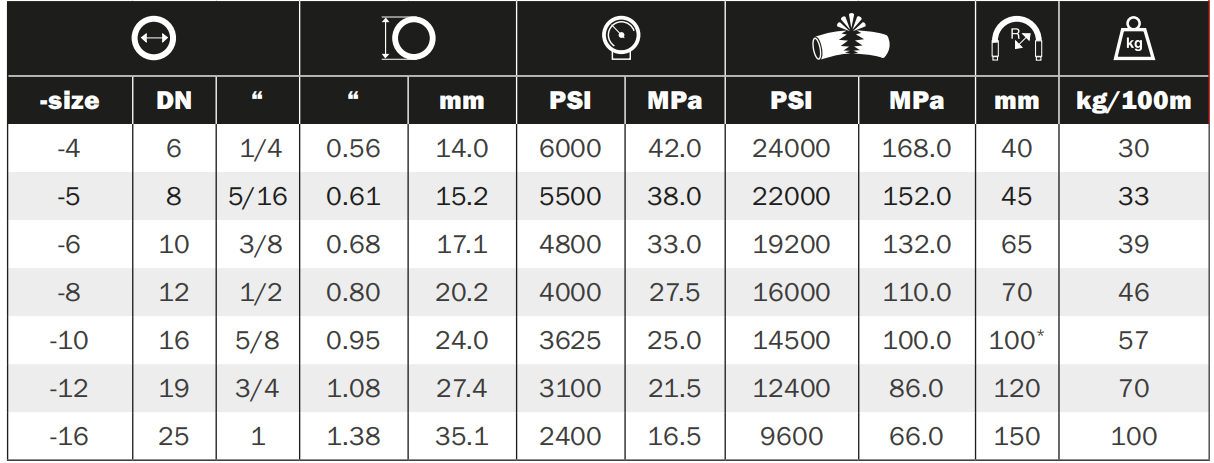The width and height of the screenshot is (1214, 463).
Task: Click the -4 size row cell
Action: [x=68, y=149]
